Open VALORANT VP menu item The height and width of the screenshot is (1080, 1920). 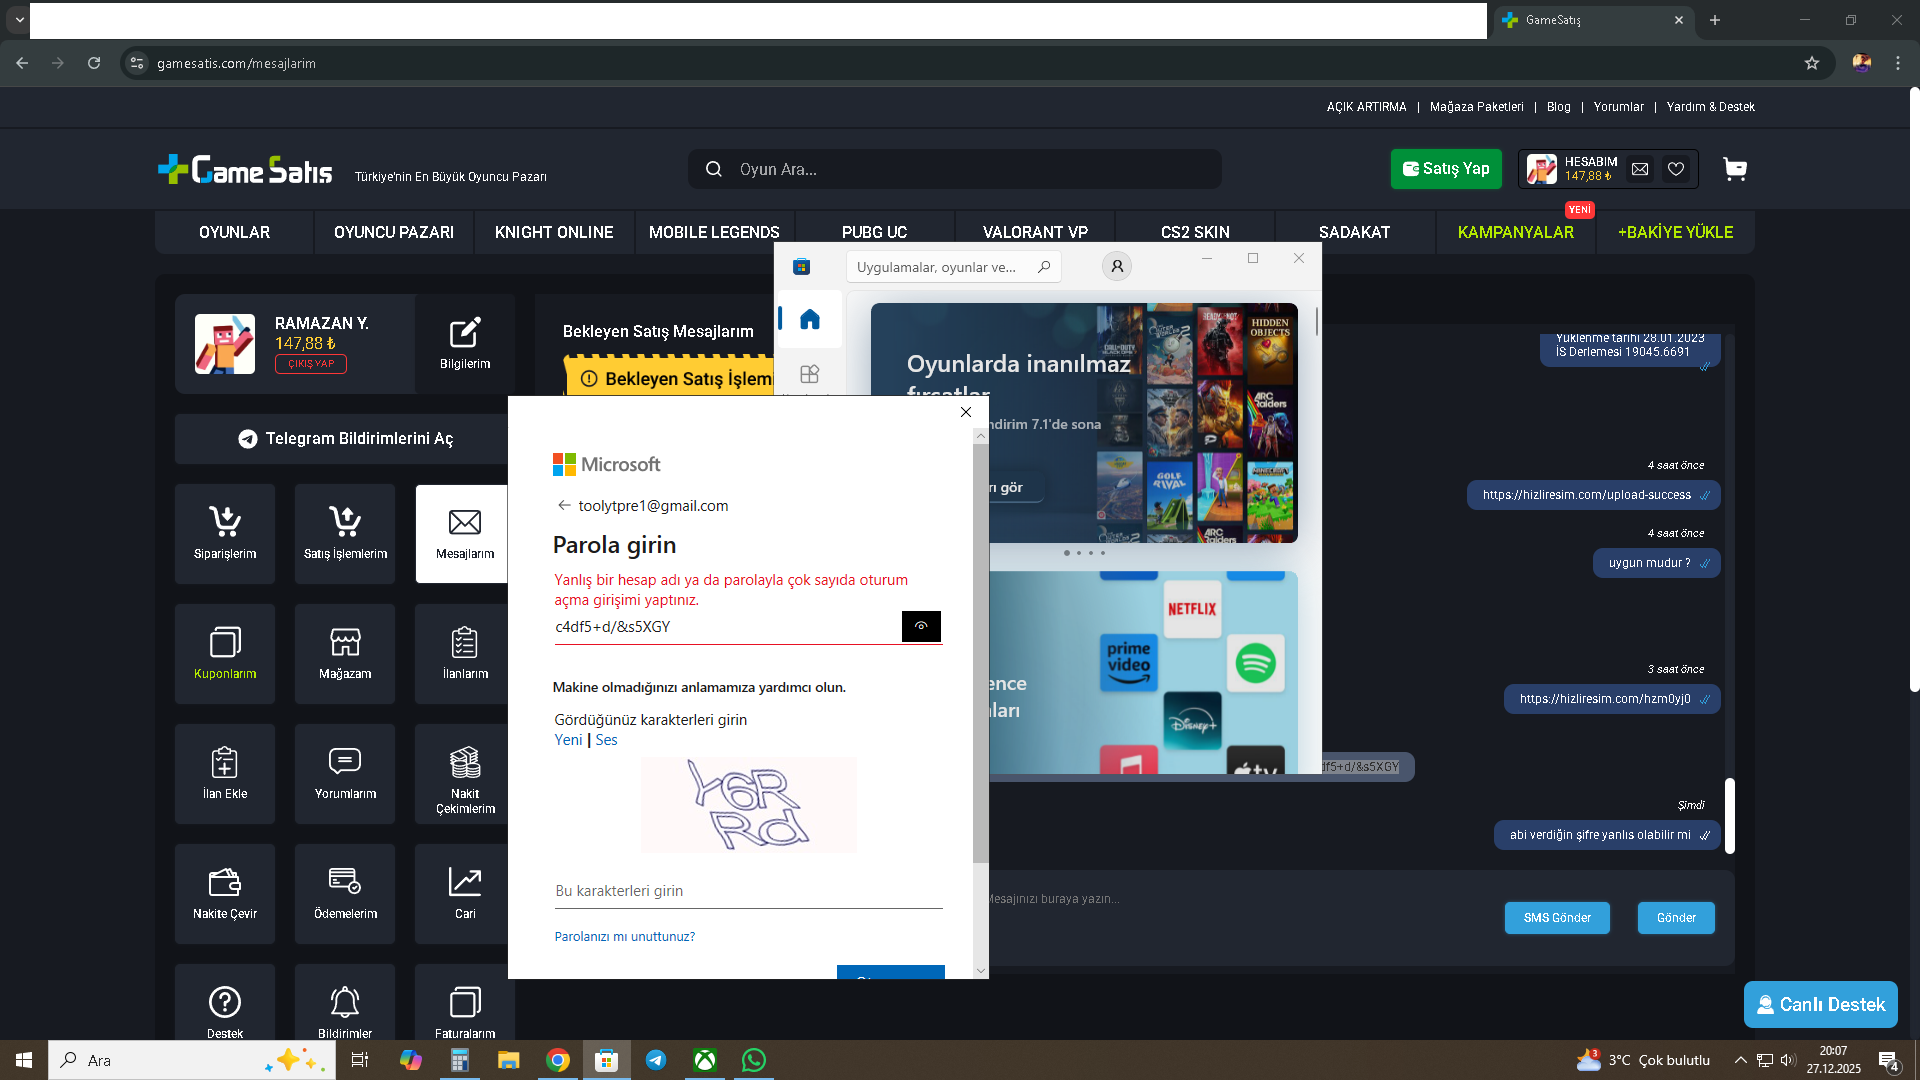point(1035,232)
